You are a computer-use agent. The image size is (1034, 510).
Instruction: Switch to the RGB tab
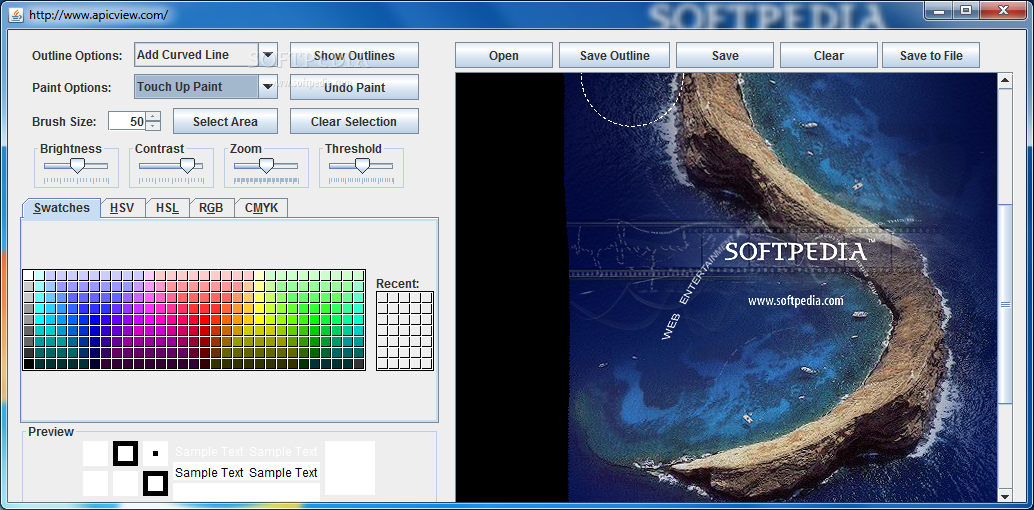coord(212,208)
